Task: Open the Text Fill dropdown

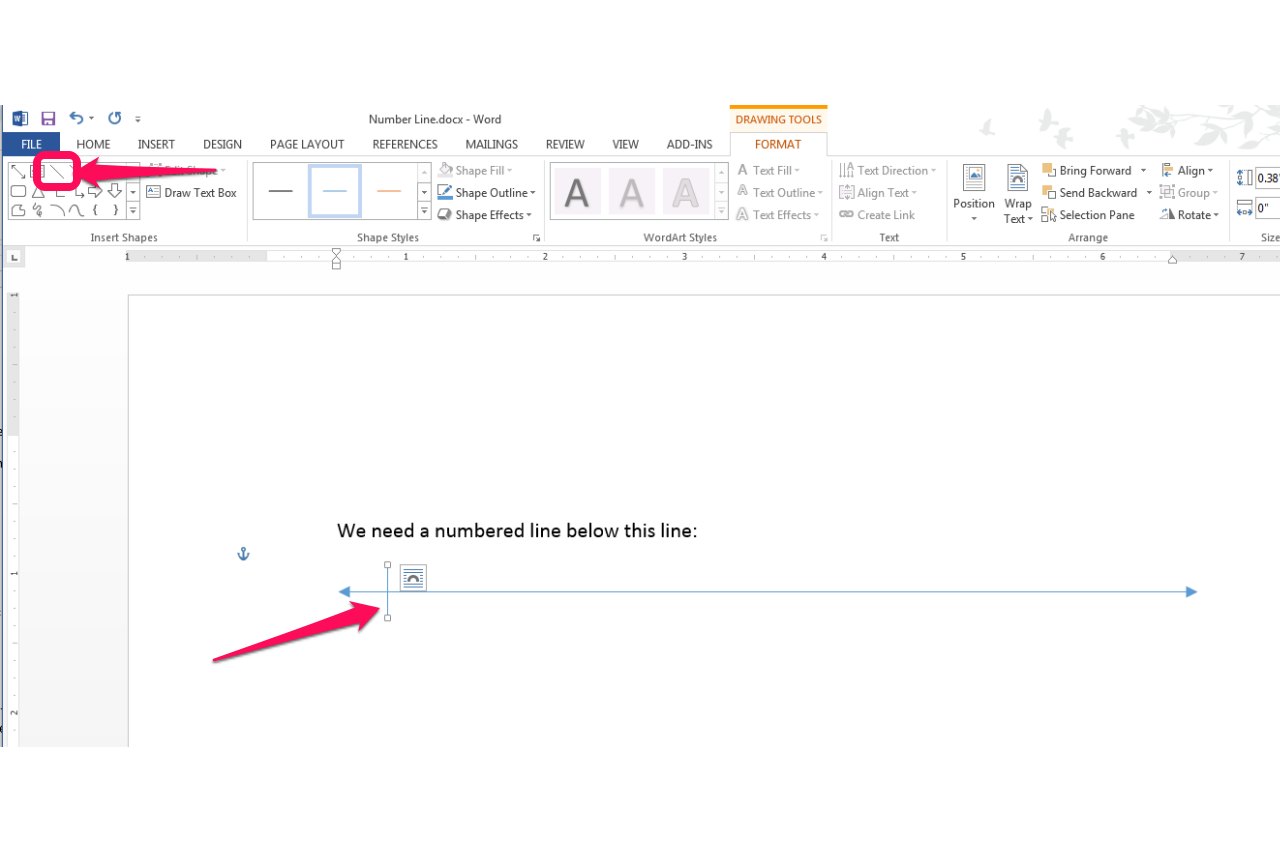Action: [768, 170]
